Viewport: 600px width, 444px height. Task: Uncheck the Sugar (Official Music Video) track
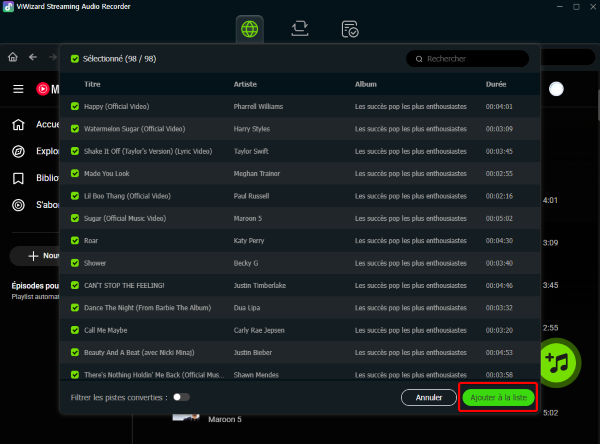(75, 218)
